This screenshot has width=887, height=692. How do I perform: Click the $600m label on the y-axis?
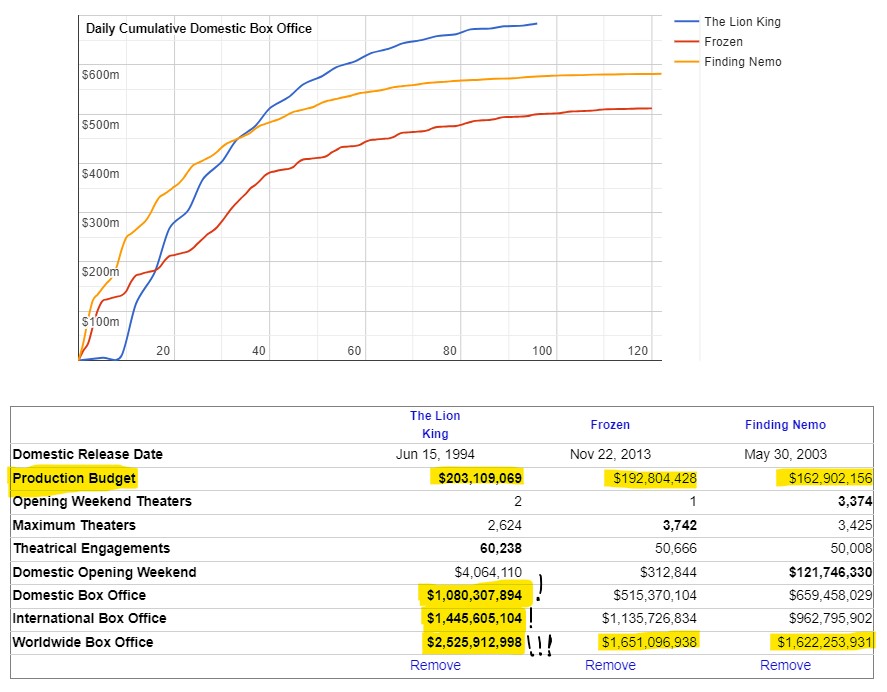pyautogui.click(x=100, y=76)
